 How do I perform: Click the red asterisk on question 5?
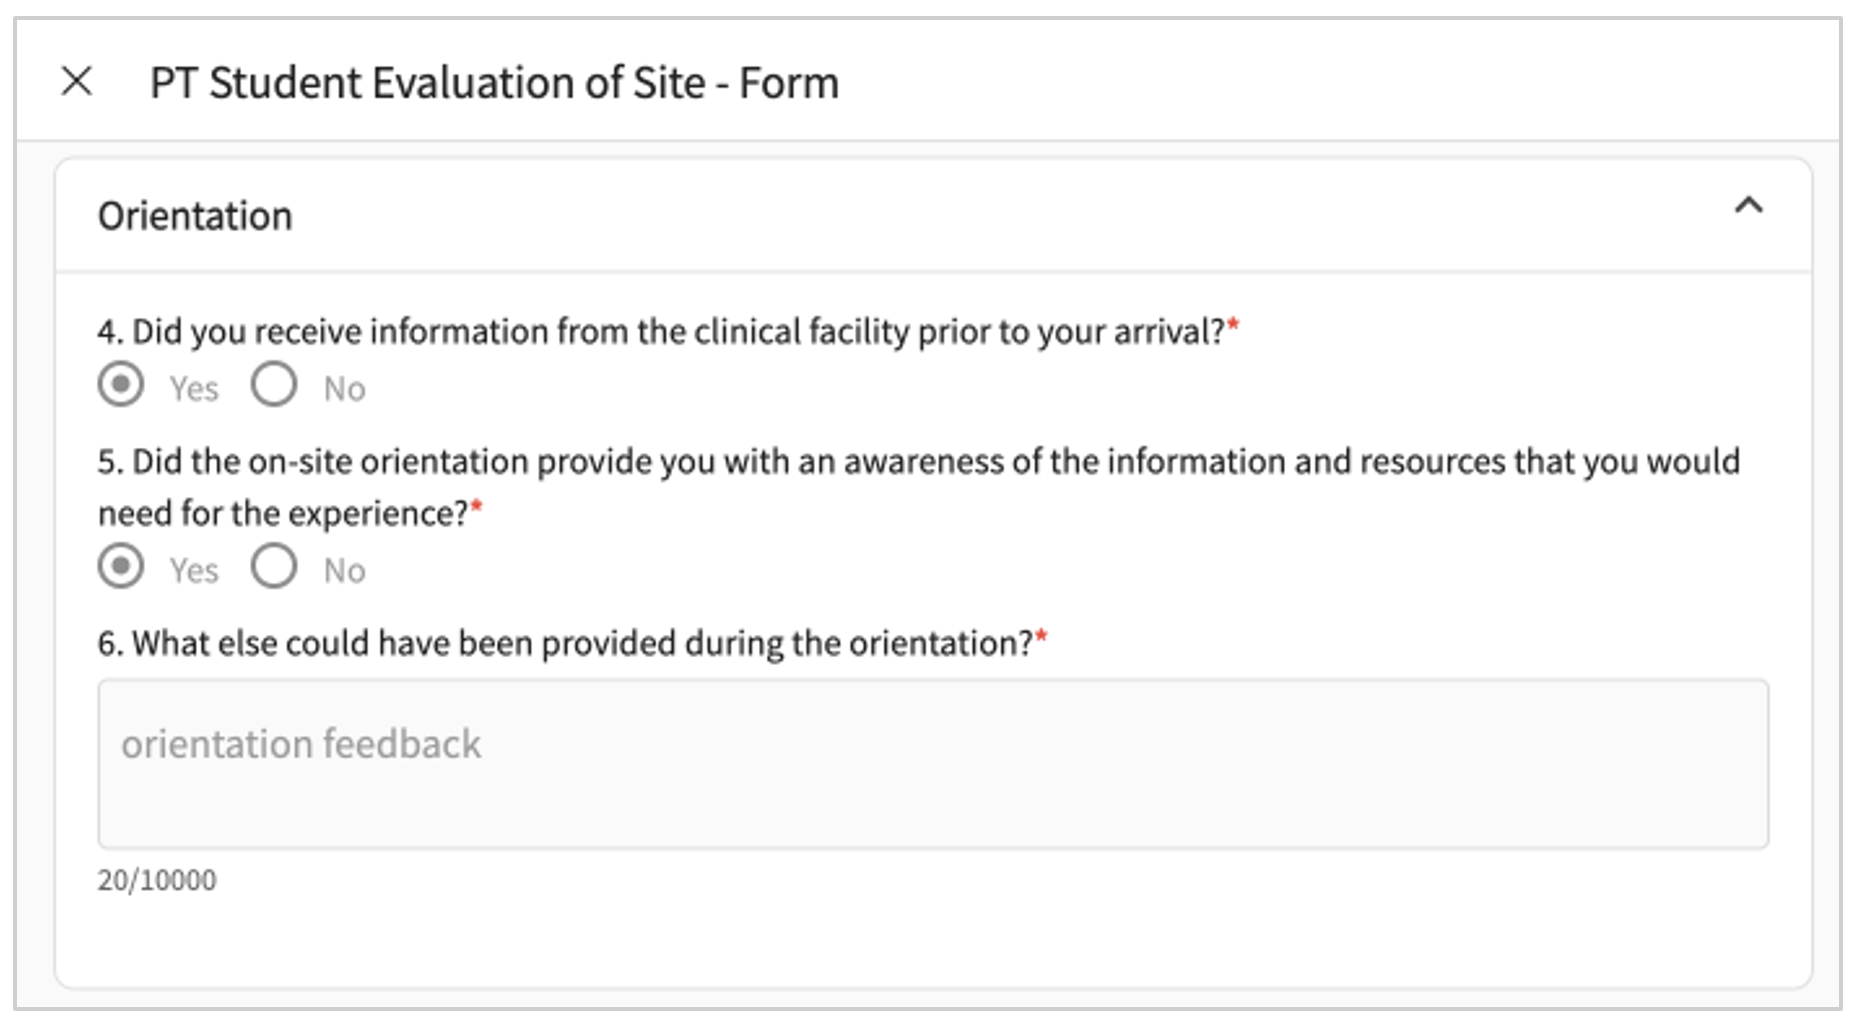pos(477,505)
